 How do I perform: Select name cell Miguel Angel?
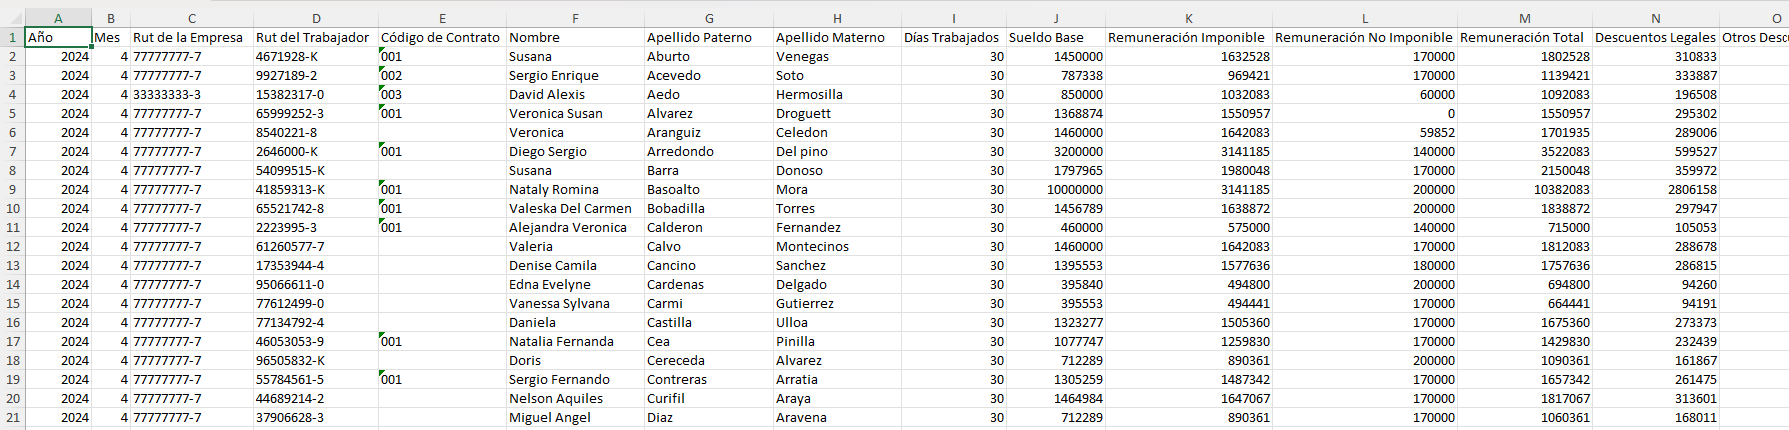pyautogui.click(x=575, y=417)
